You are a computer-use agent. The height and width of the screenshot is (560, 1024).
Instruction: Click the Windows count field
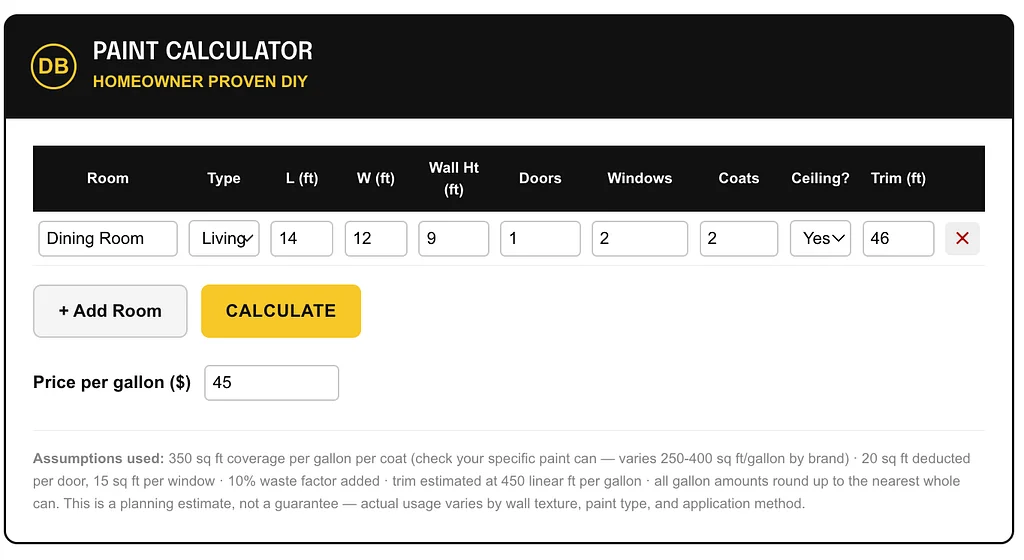tap(640, 238)
